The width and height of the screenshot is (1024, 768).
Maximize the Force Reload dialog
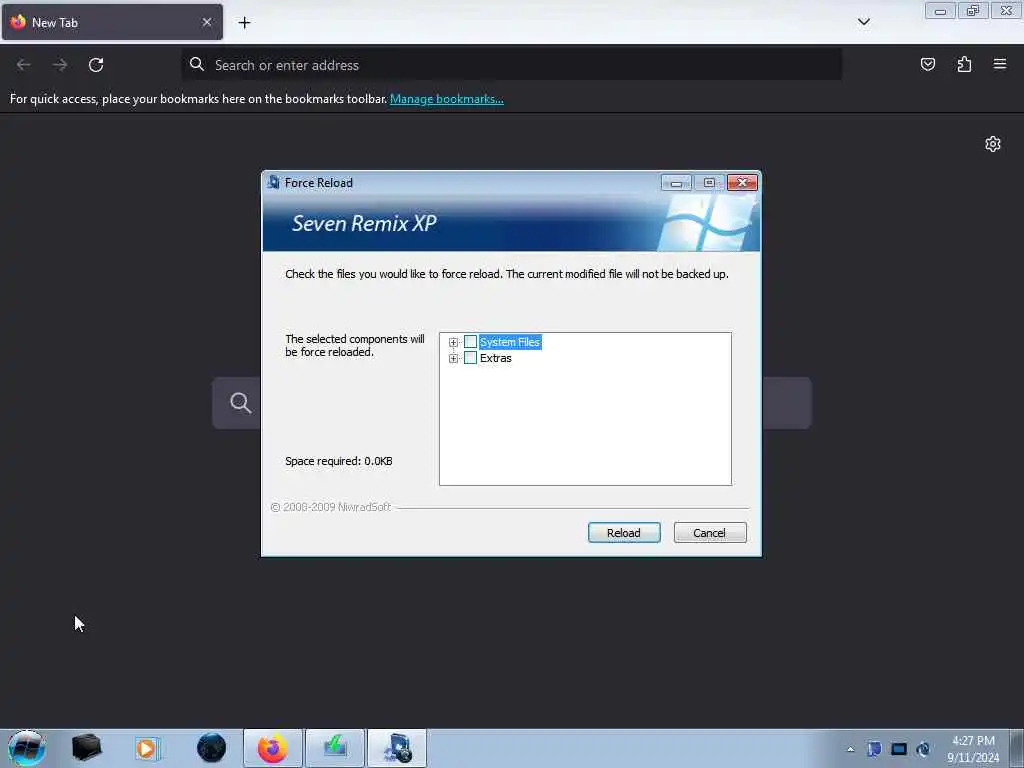[709, 183]
